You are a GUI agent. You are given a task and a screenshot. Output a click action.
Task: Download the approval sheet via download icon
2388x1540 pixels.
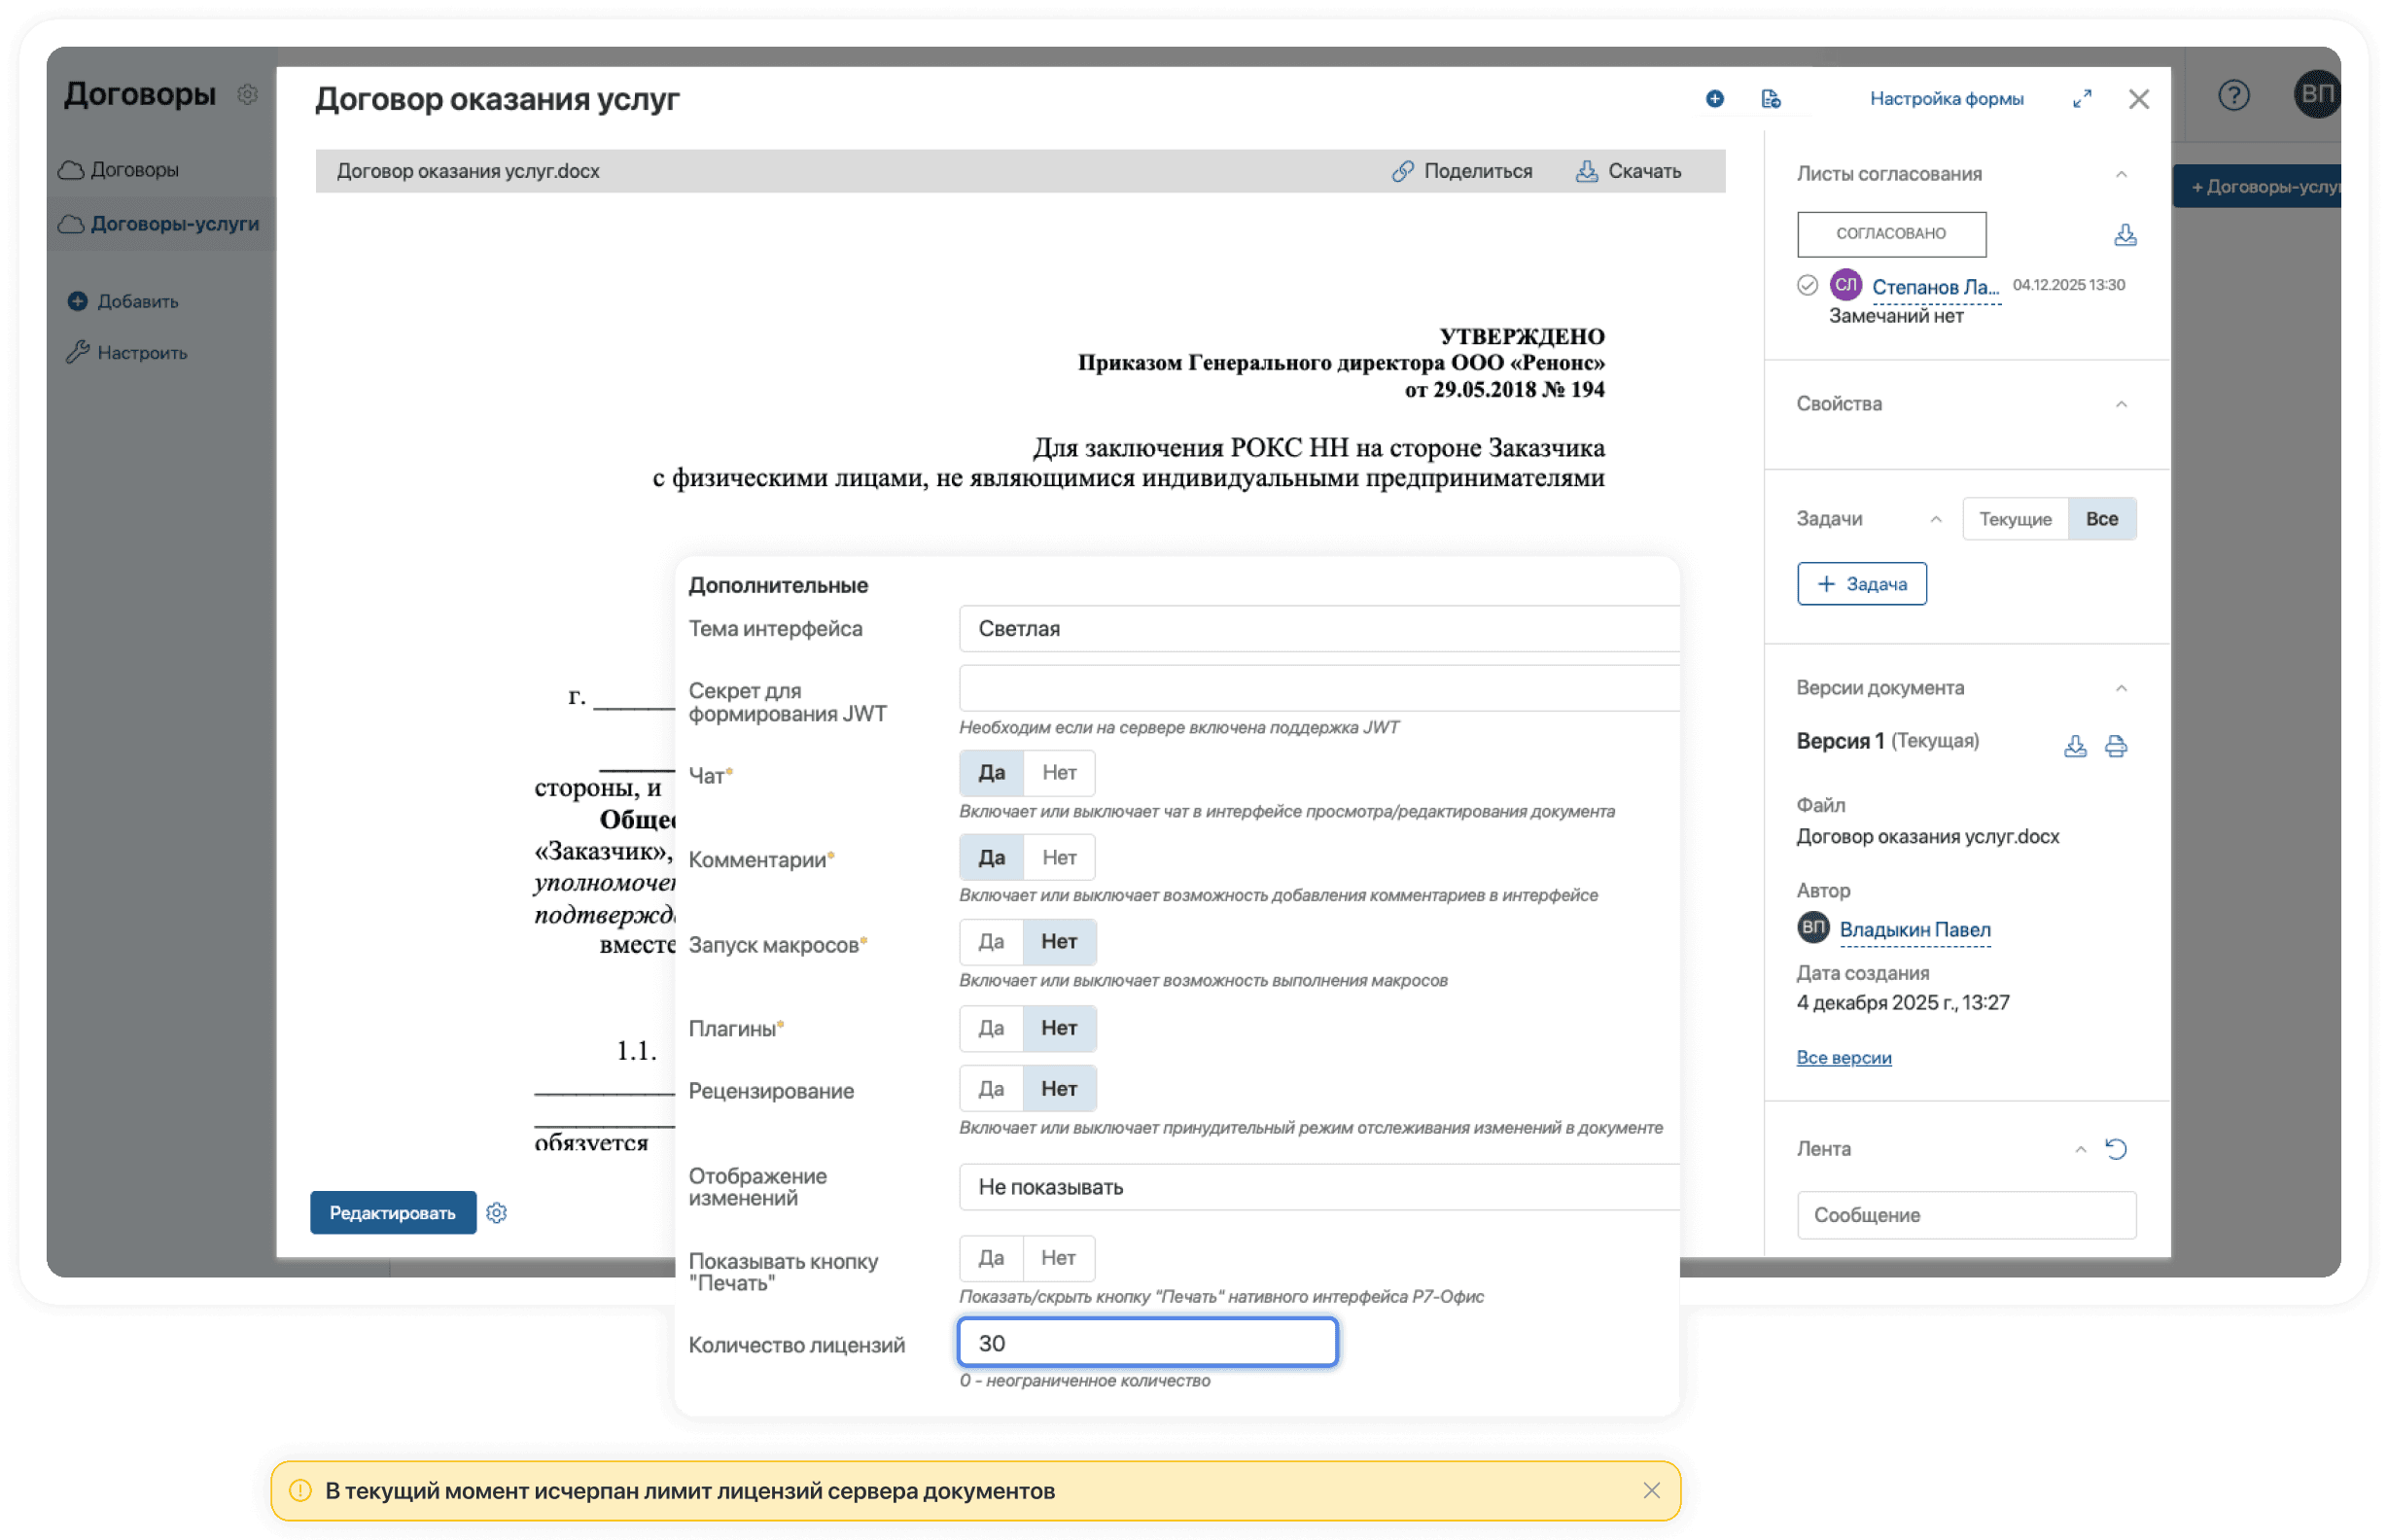coord(2125,235)
